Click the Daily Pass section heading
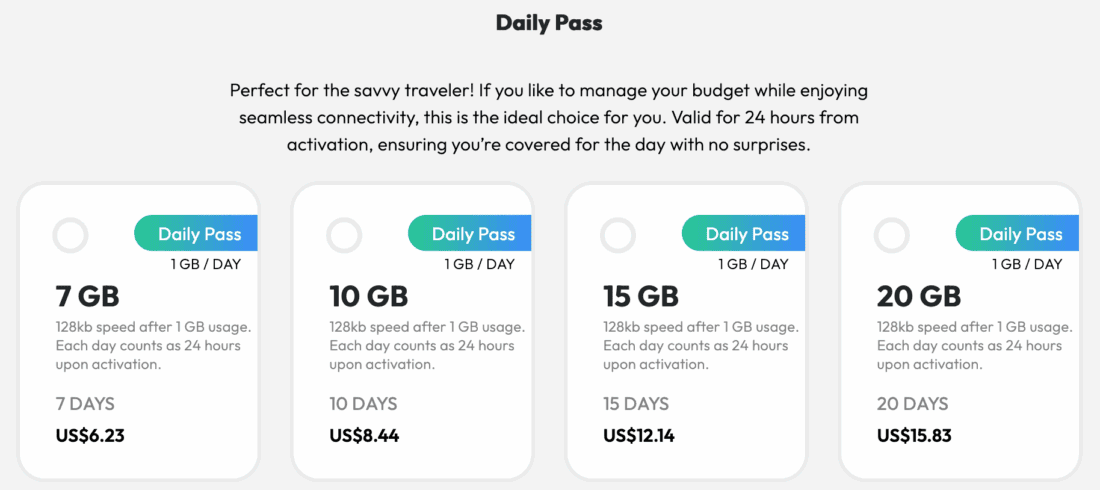This screenshot has width=1100, height=490. [549, 22]
